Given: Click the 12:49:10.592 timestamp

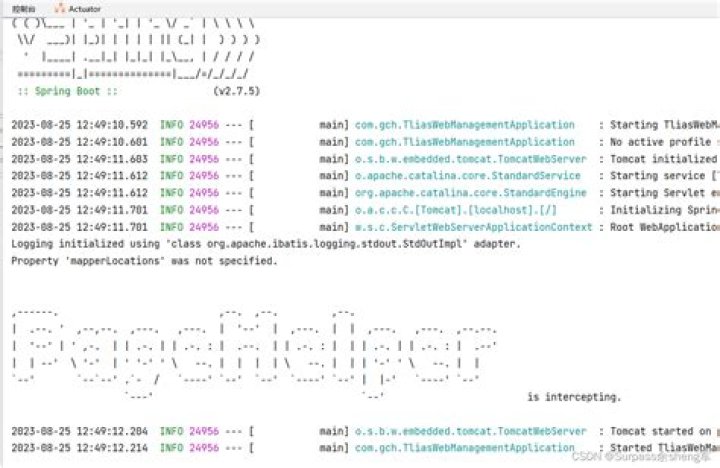Looking at the screenshot, I should pos(112,125).
